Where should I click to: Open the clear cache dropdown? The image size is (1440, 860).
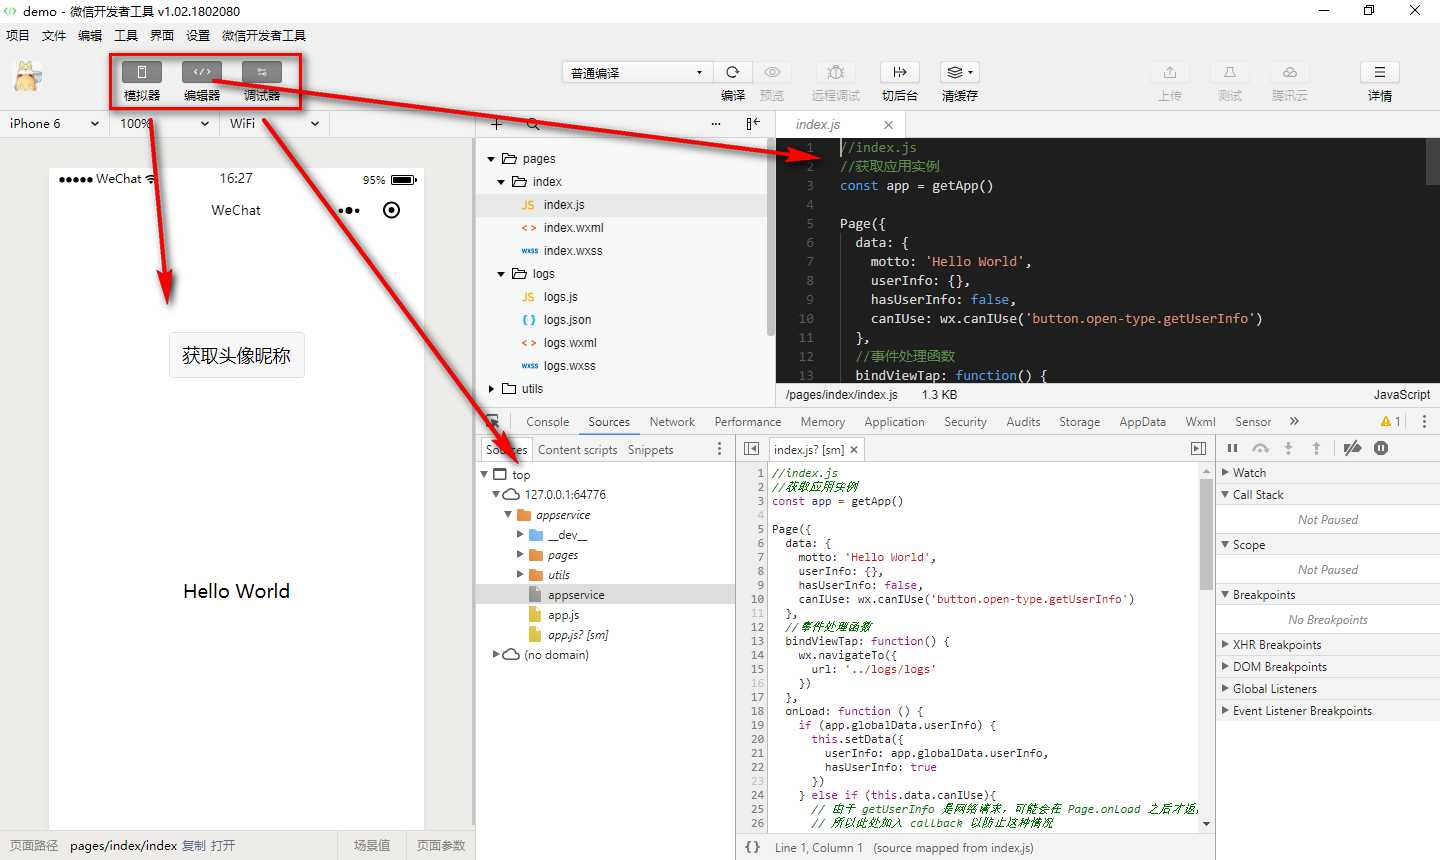[x=960, y=72]
